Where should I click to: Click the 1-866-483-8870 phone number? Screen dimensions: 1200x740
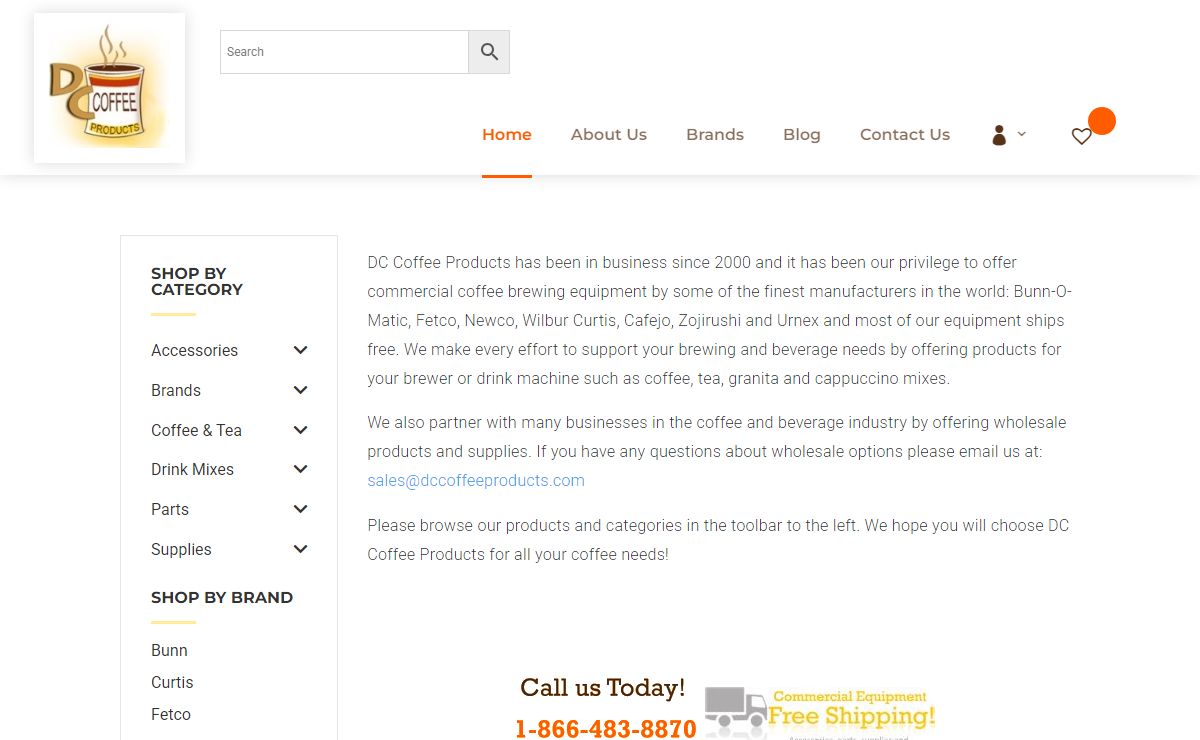coord(606,729)
